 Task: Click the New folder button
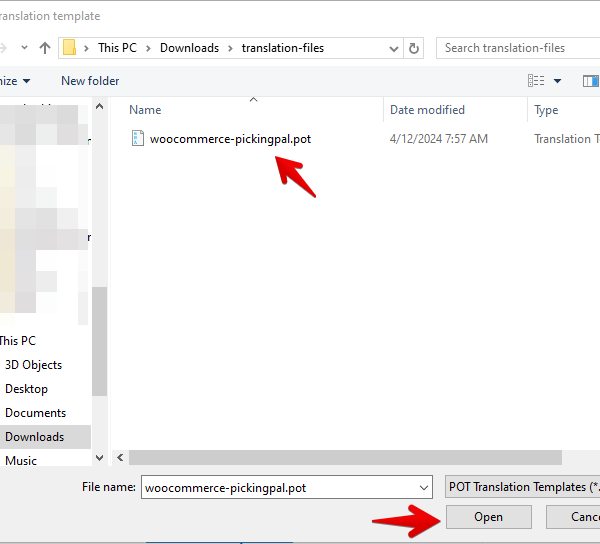coord(90,81)
